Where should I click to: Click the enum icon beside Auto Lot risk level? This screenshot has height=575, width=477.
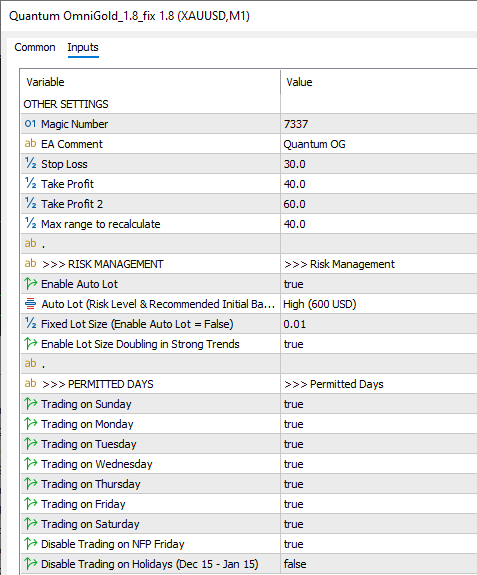(30, 304)
